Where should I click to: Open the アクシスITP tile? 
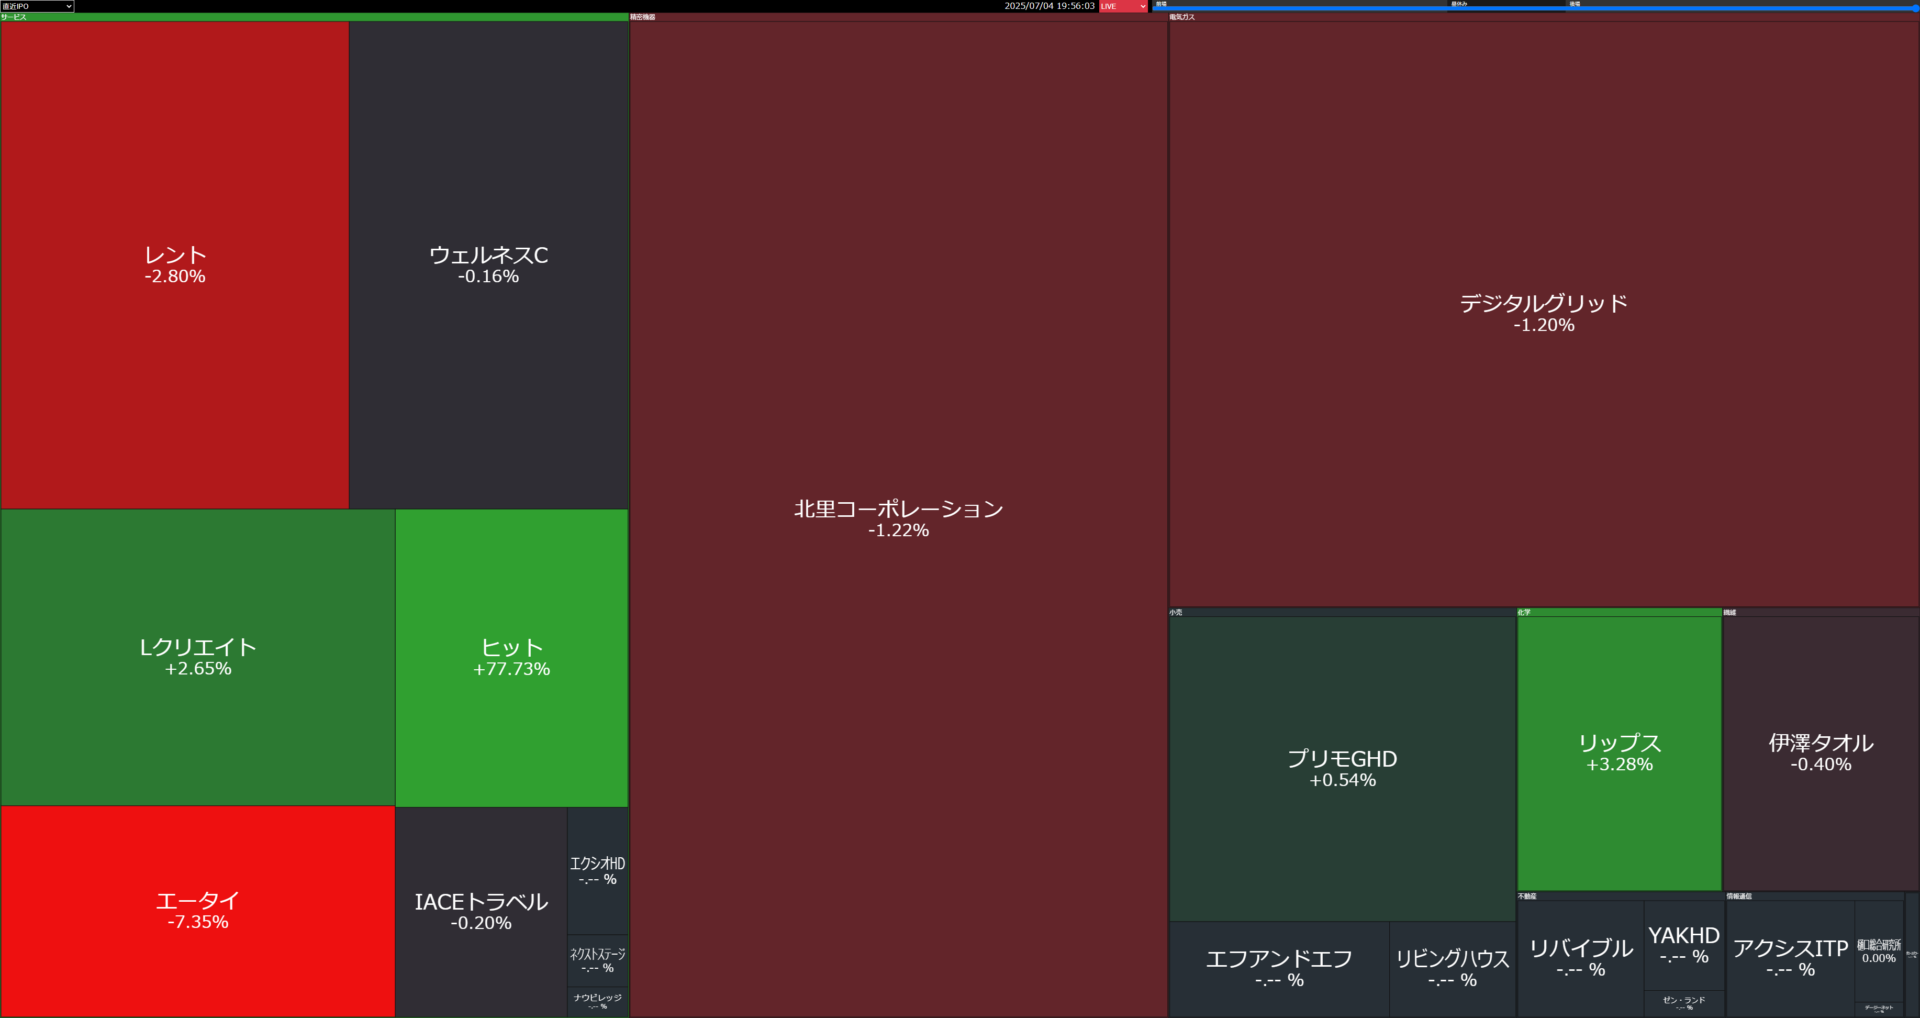[1790, 958]
